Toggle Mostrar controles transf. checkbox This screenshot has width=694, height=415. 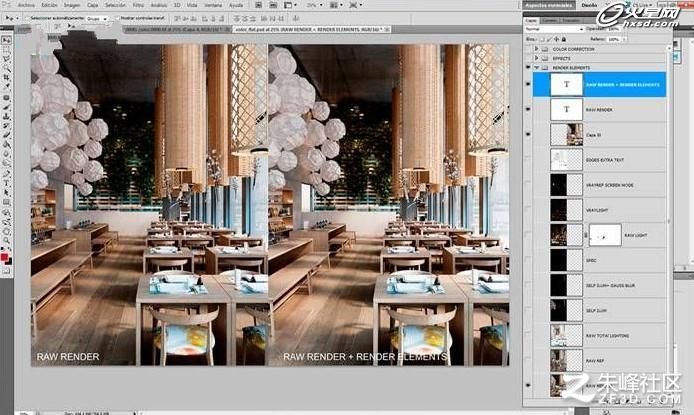(x=117, y=18)
